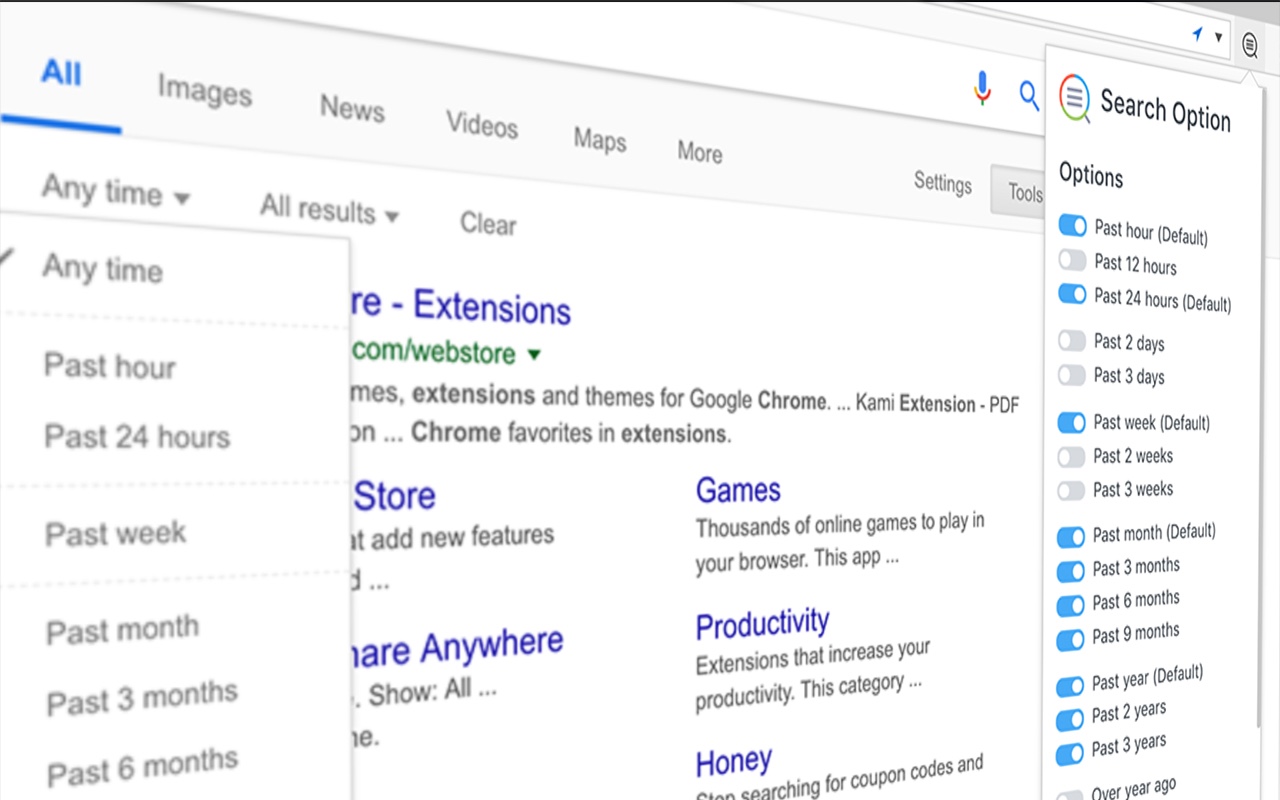Turn off Past 3 years switch
Screen dimensions: 1280x800
1070,753
